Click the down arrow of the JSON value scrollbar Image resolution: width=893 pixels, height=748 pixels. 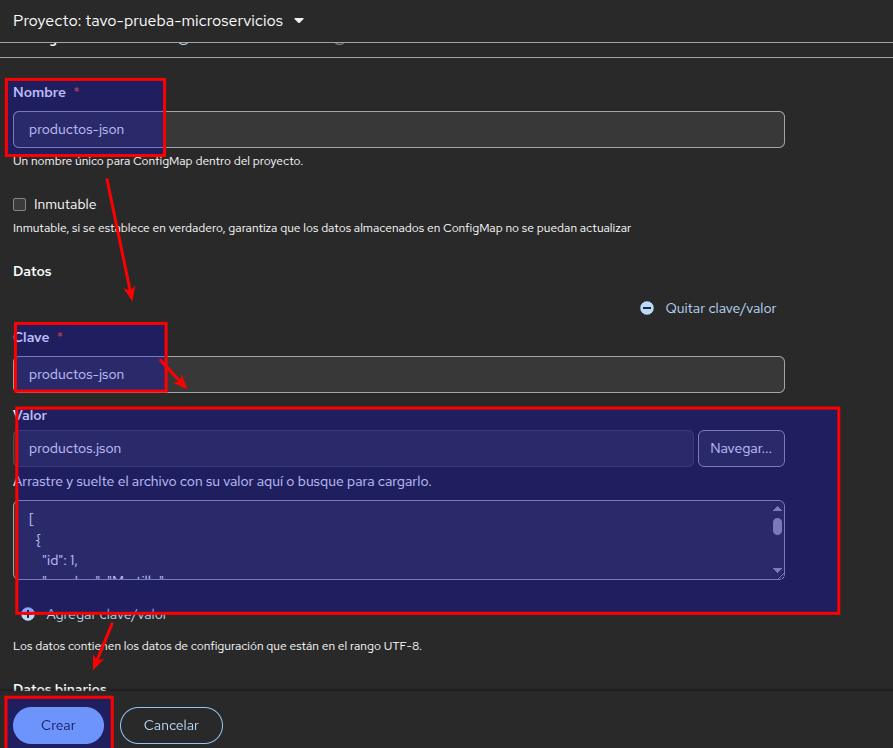click(x=777, y=570)
